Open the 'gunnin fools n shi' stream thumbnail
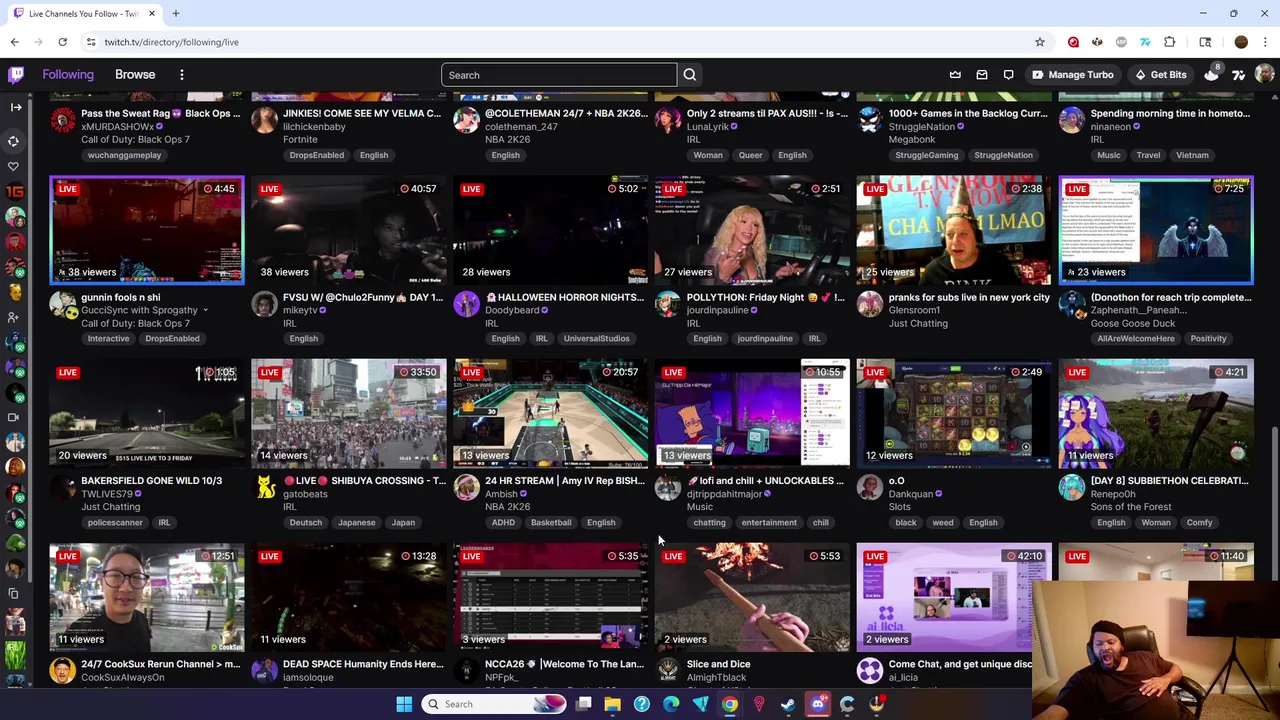 [147, 230]
